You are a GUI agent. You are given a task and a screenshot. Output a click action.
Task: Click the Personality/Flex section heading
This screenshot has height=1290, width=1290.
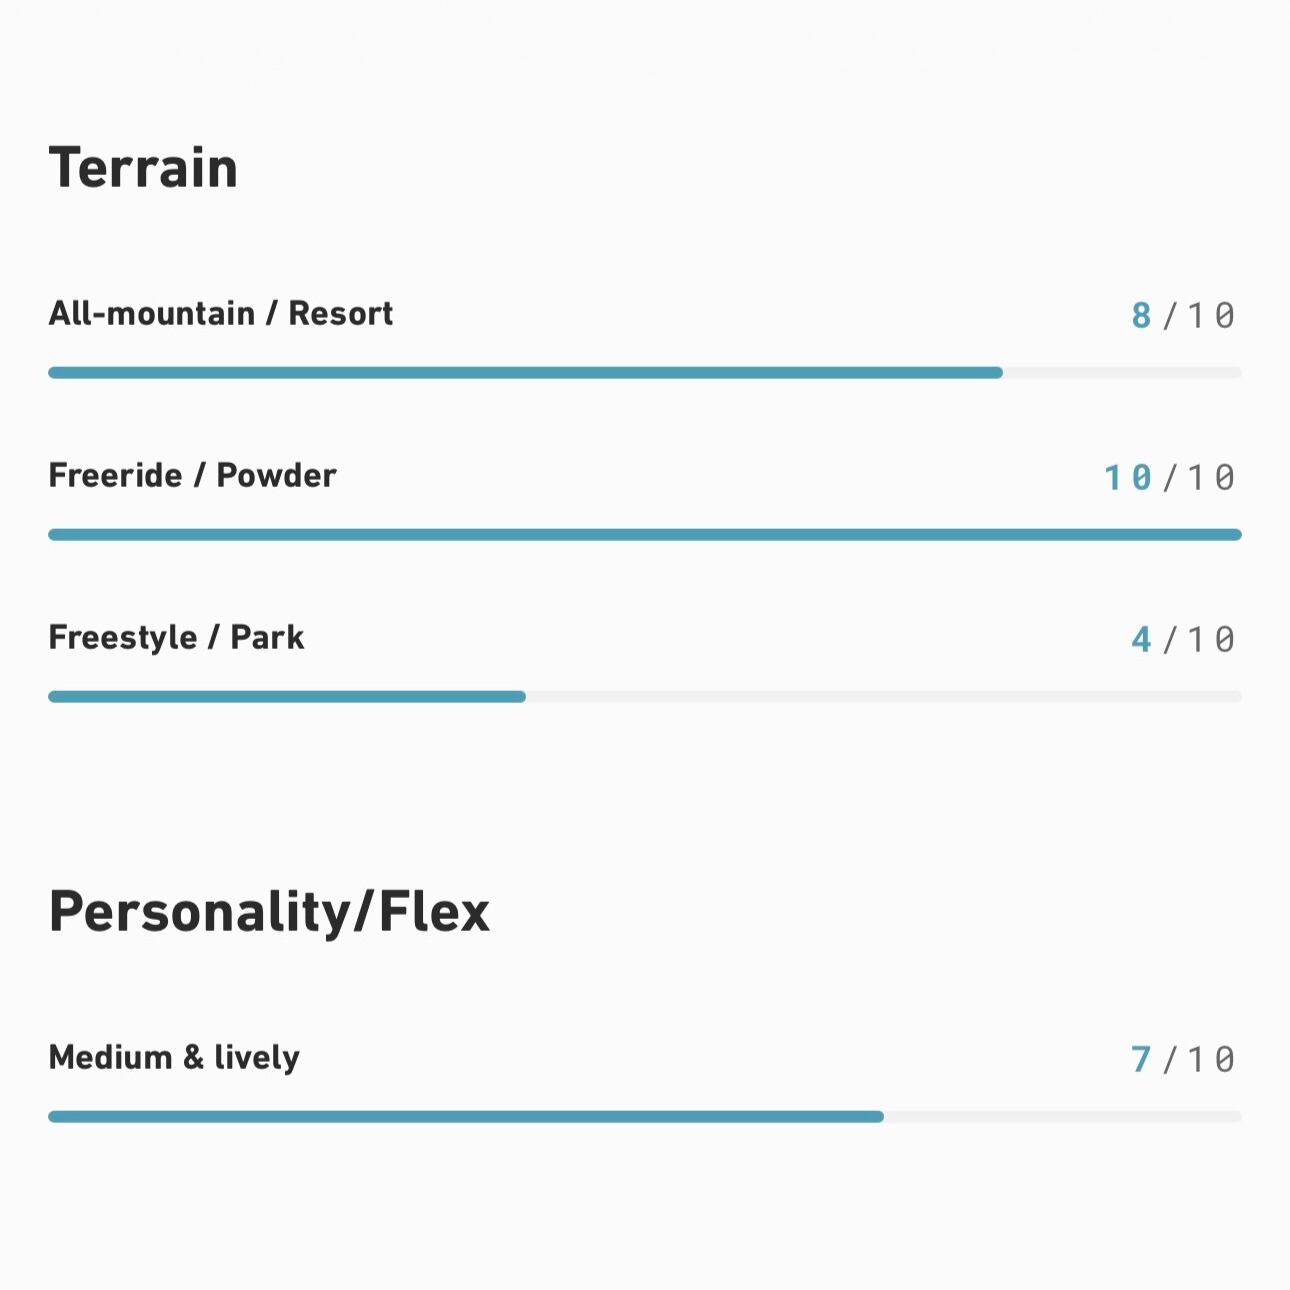(269, 911)
